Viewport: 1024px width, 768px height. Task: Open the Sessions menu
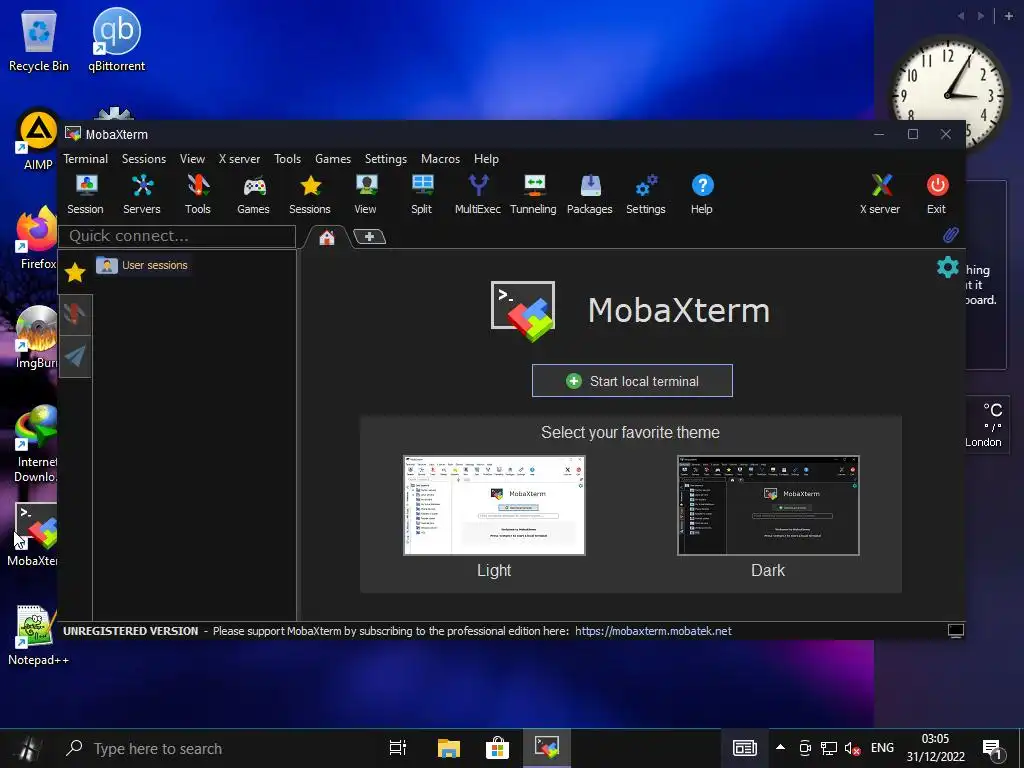click(144, 159)
